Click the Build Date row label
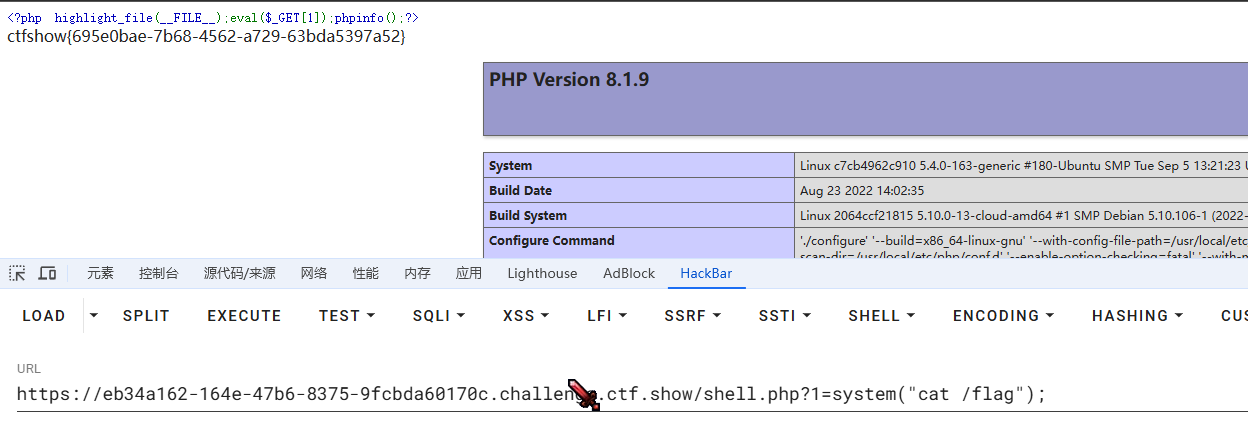Image resolution: width=1248 pixels, height=432 pixels. tap(521, 190)
